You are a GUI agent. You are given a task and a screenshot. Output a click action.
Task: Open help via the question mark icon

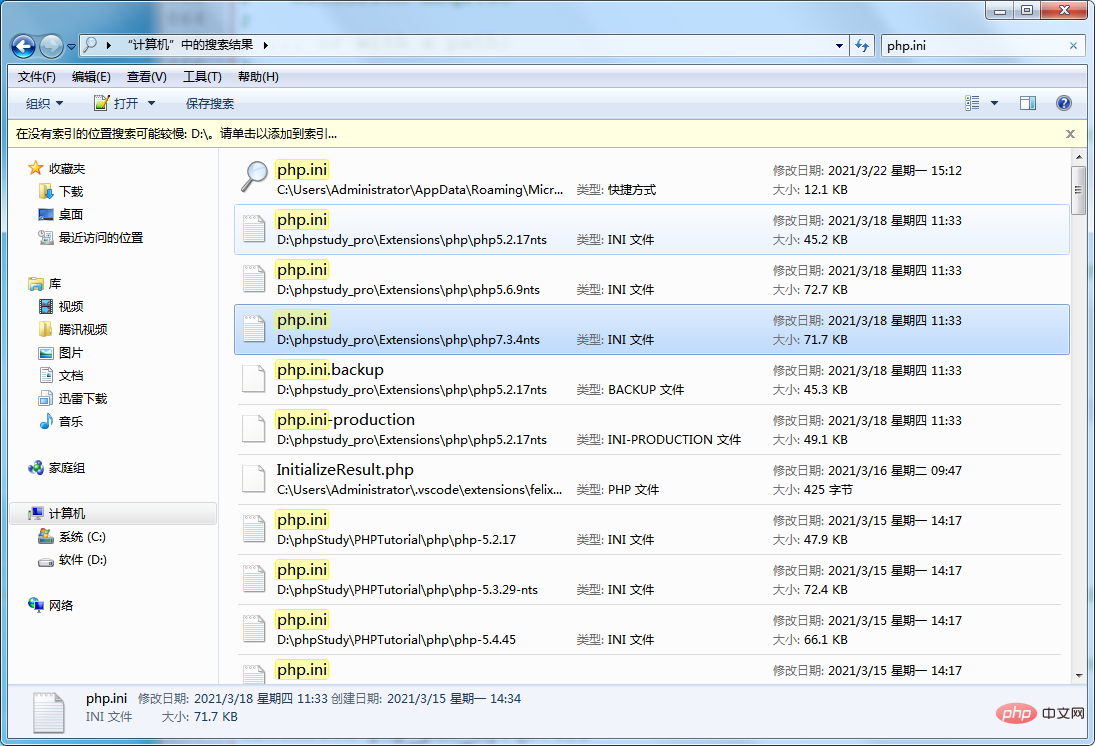tap(1064, 103)
